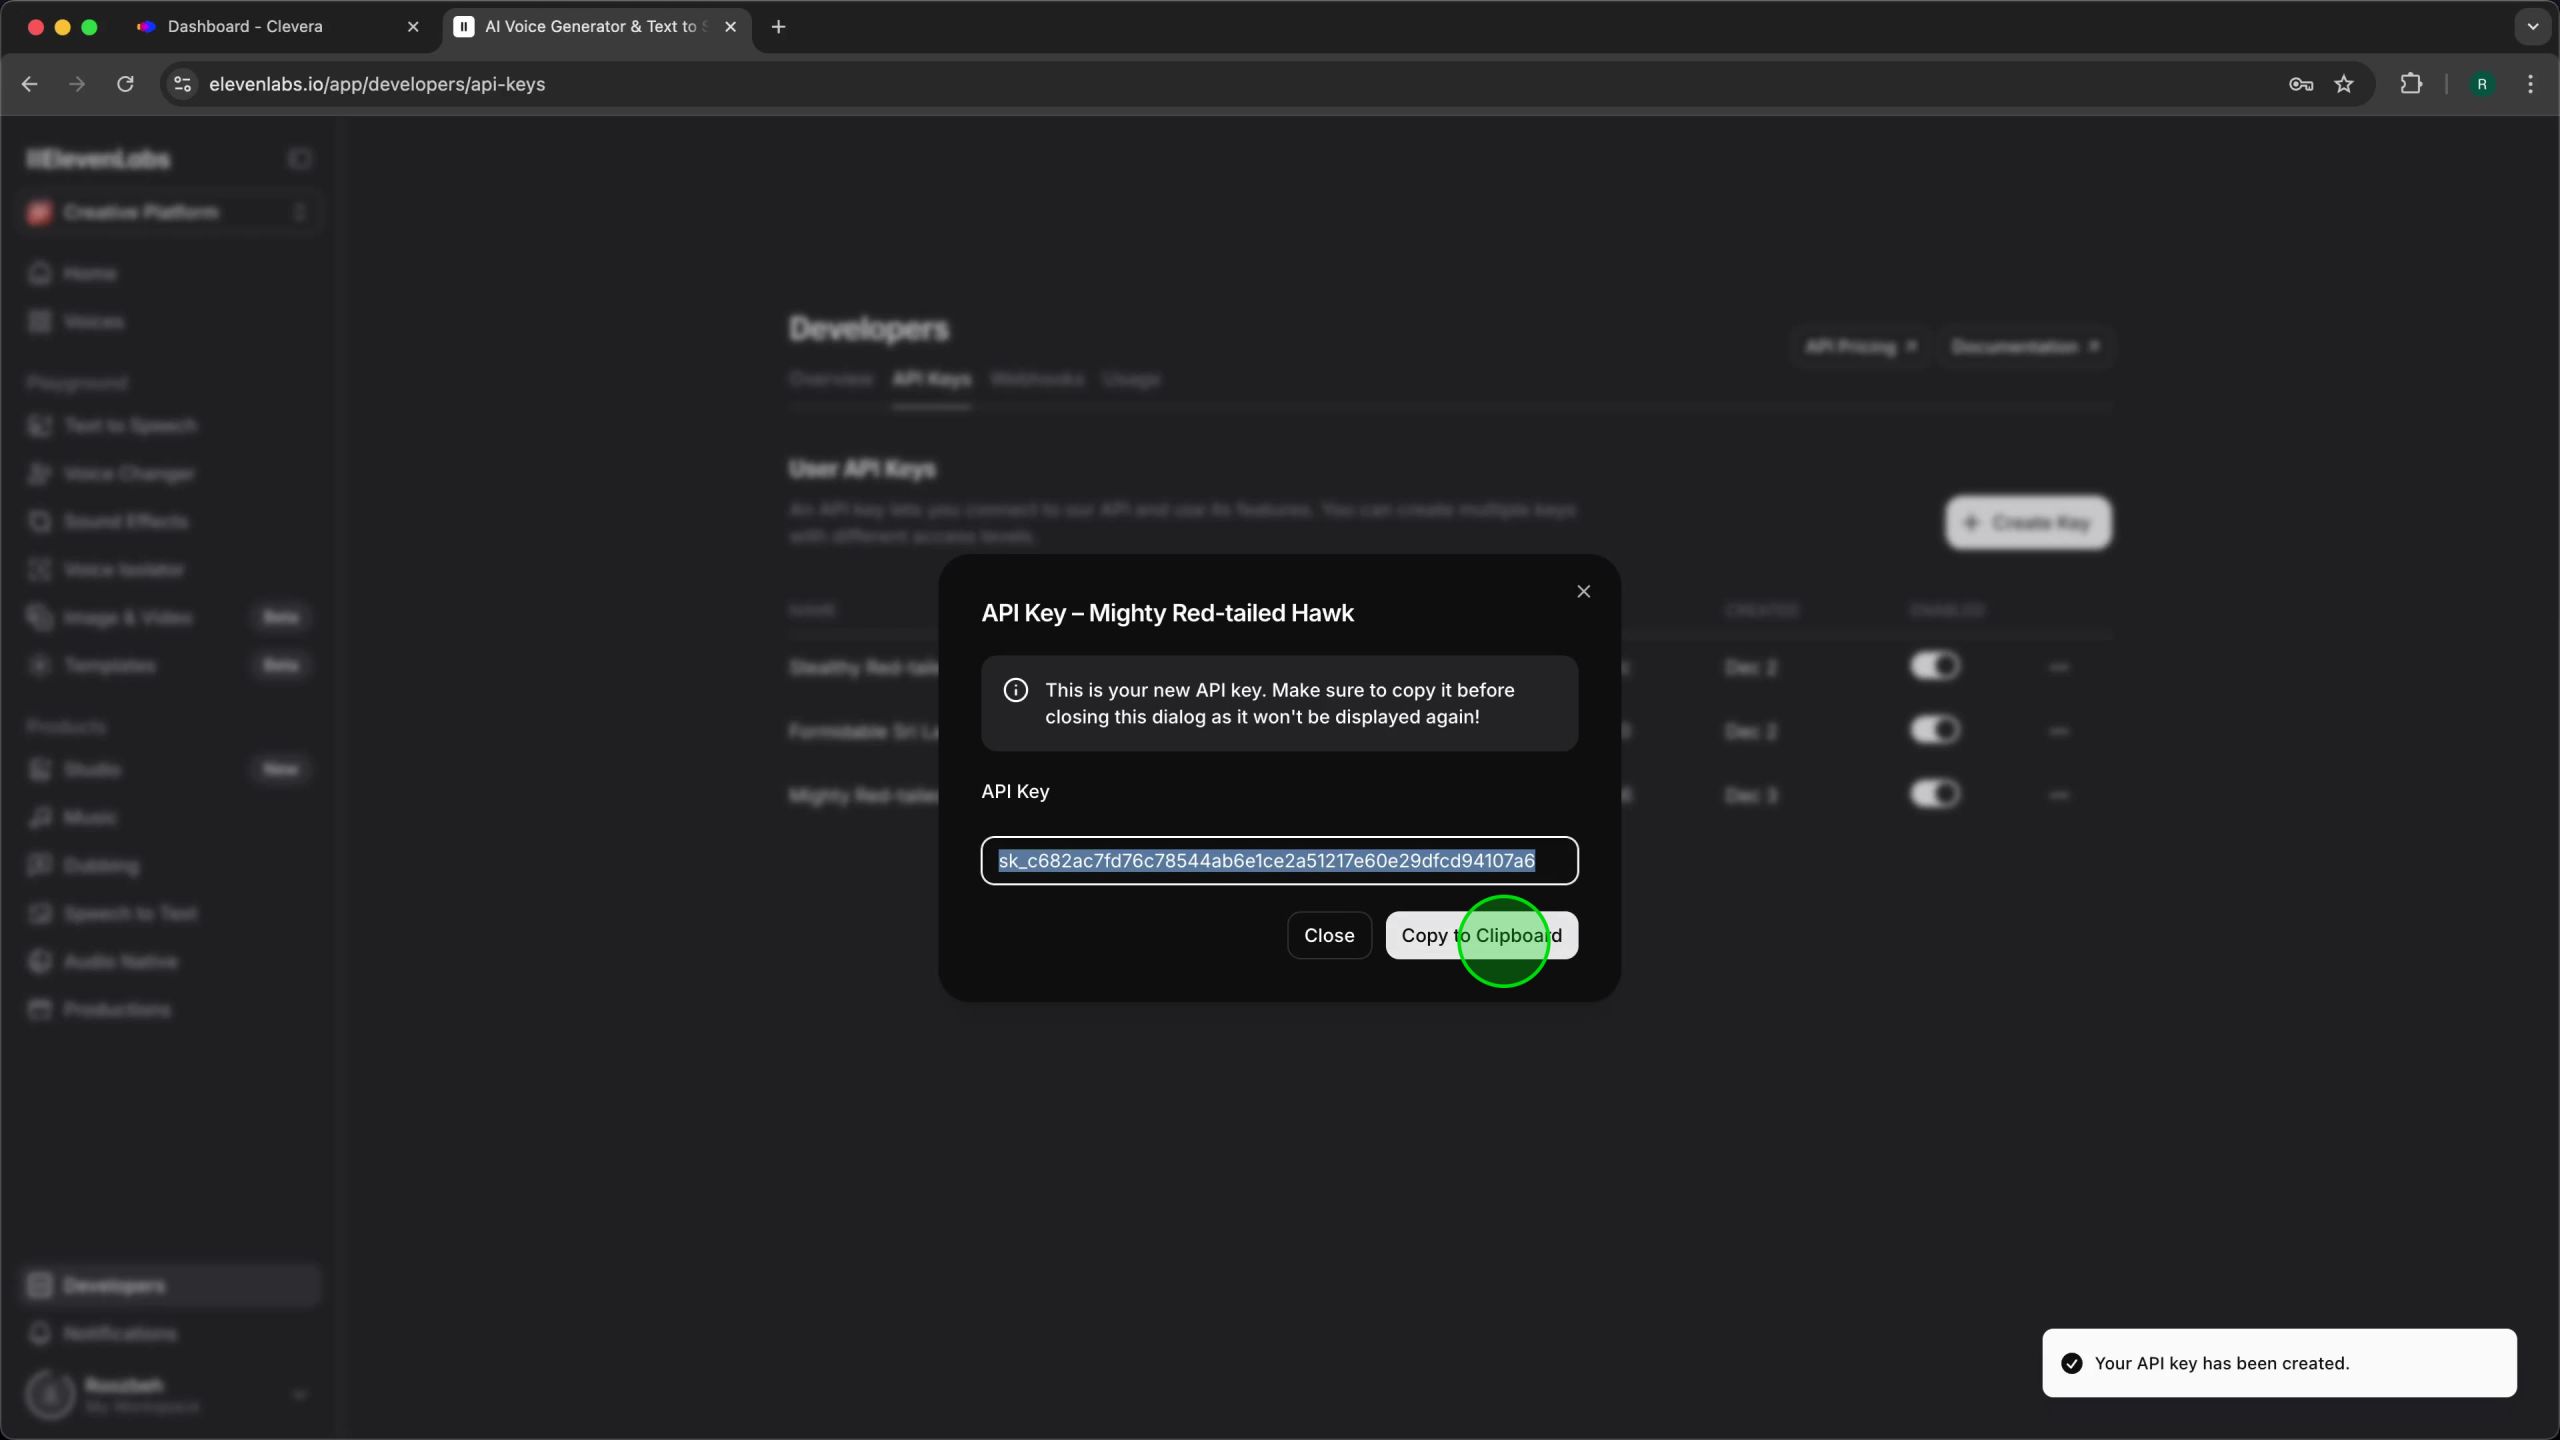Open the Chrome three-dot menu
The width and height of the screenshot is (2560, 1440).
click(2531, 84)
